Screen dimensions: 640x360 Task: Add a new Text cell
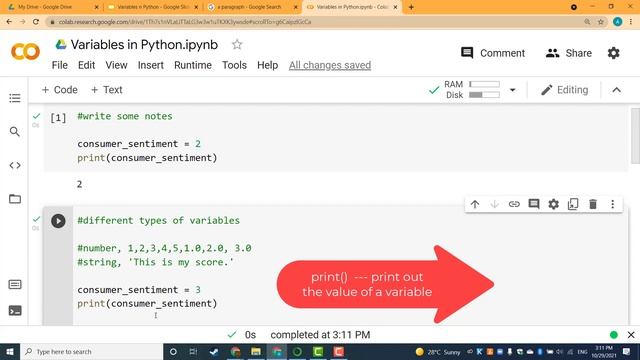point(107,90)
